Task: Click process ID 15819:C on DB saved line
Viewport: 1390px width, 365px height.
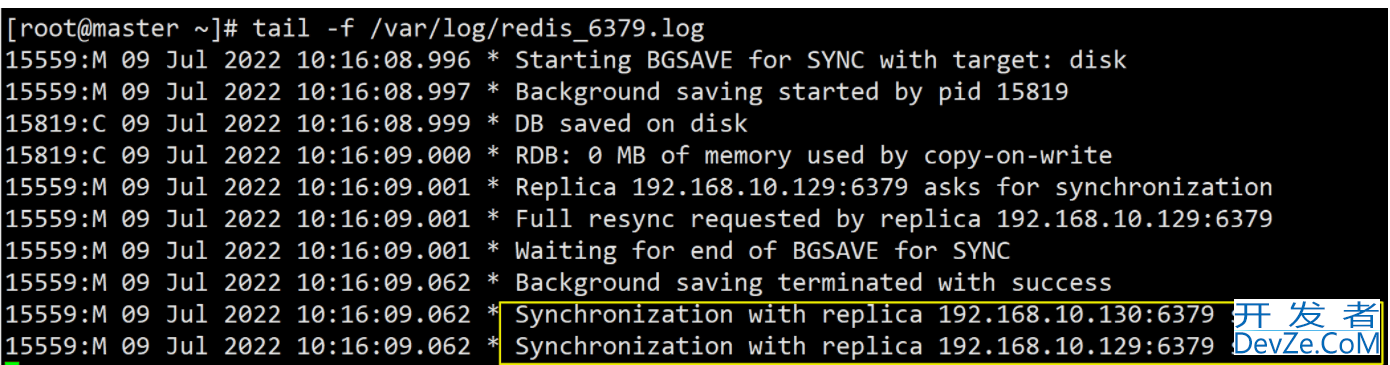Action: point(55,124)
